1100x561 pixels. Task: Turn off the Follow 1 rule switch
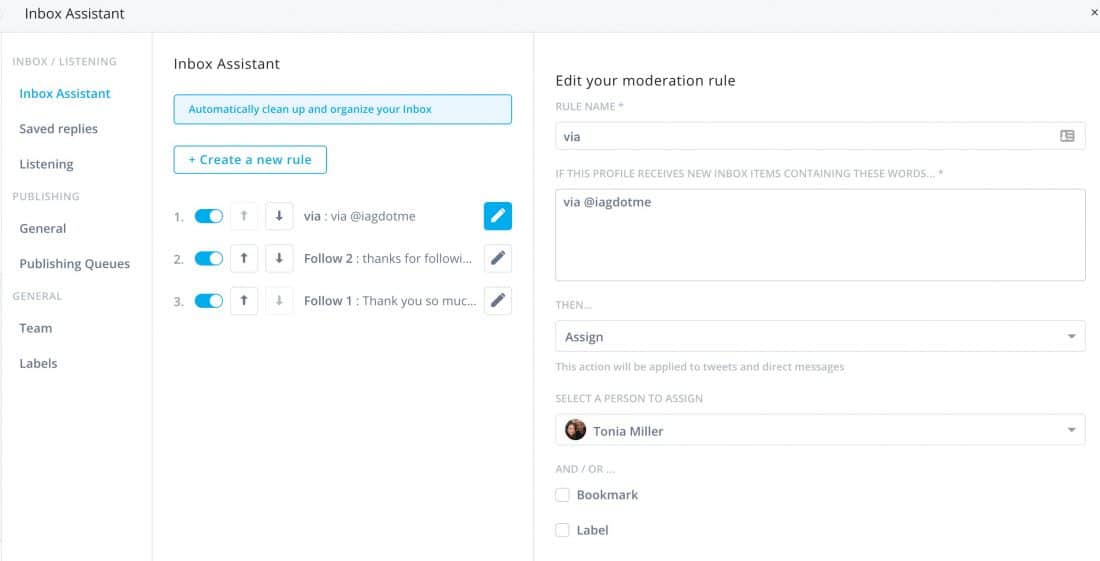click(208, 300)
